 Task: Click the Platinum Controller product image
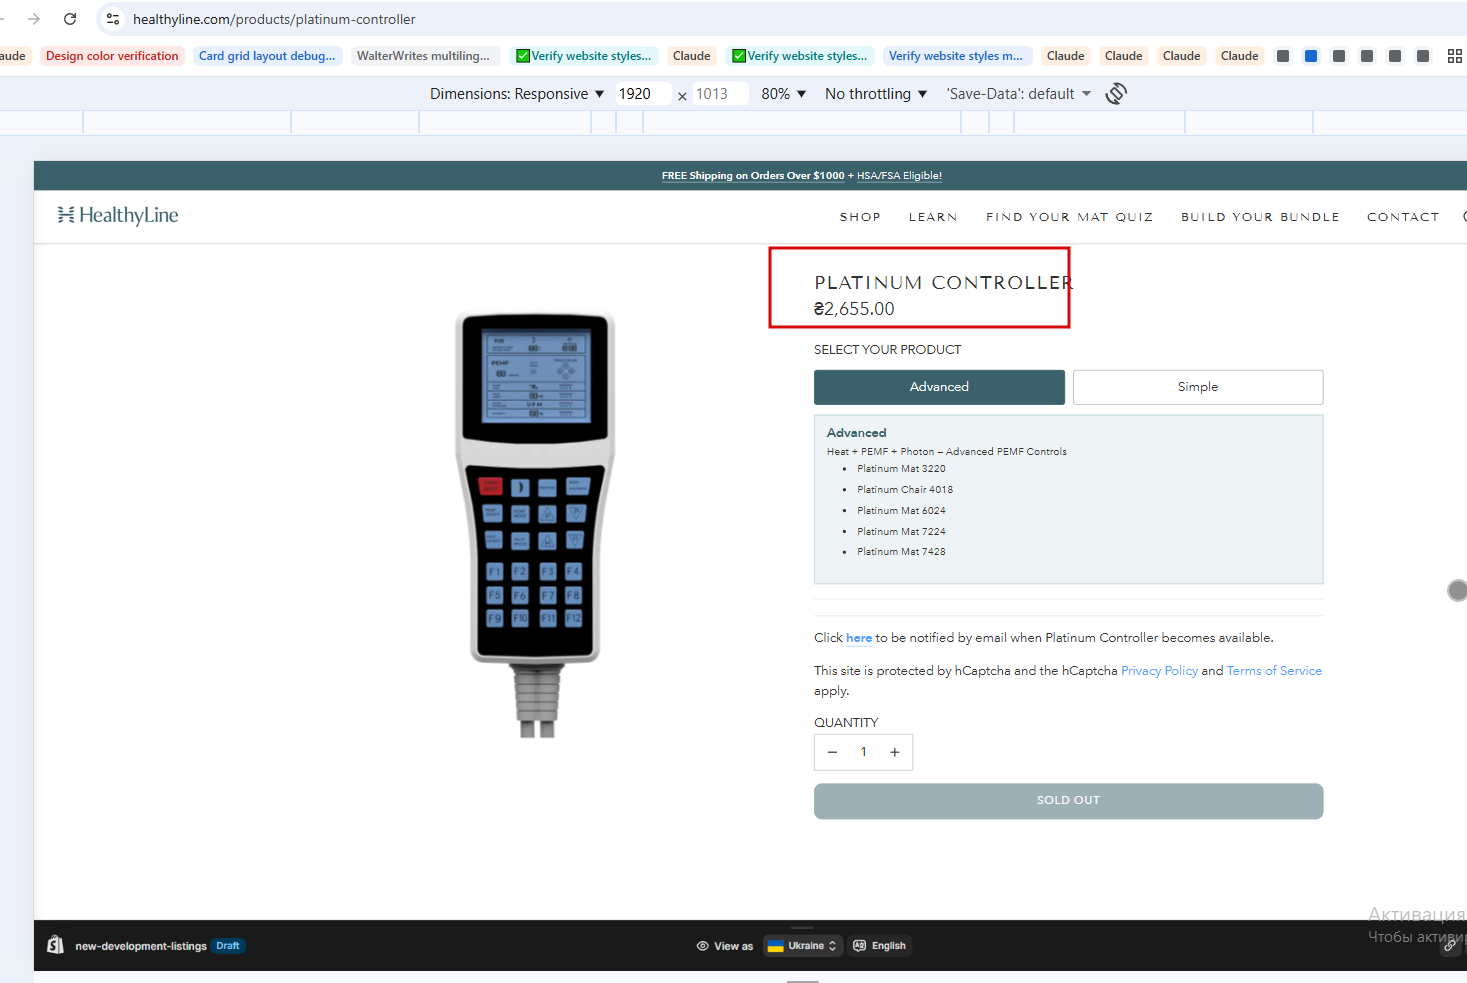[536, 524]
